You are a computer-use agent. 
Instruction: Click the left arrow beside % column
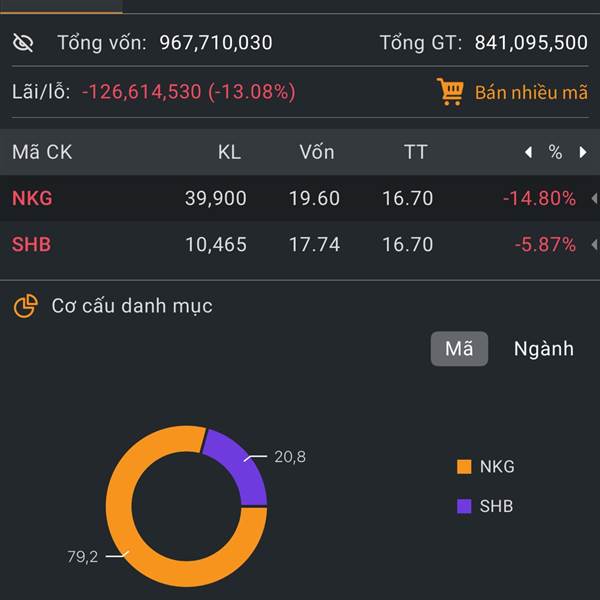tap(528, 152)
